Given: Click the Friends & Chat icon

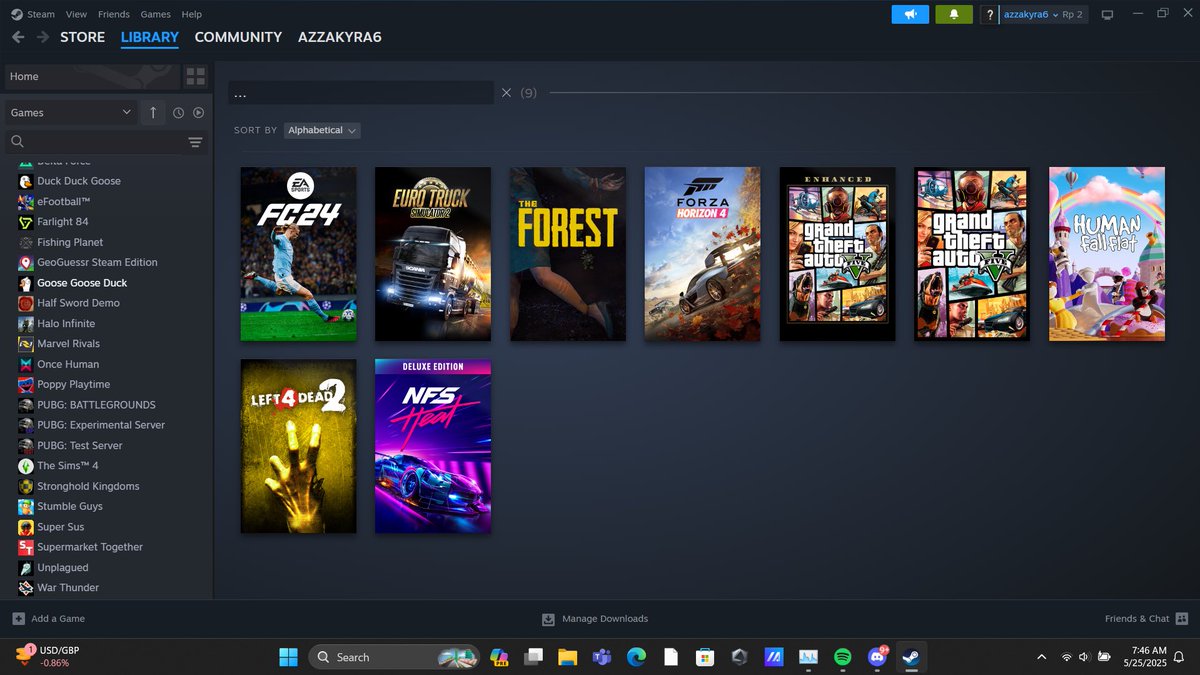Looking at the screenshot, I should [x=1182, y=619].
